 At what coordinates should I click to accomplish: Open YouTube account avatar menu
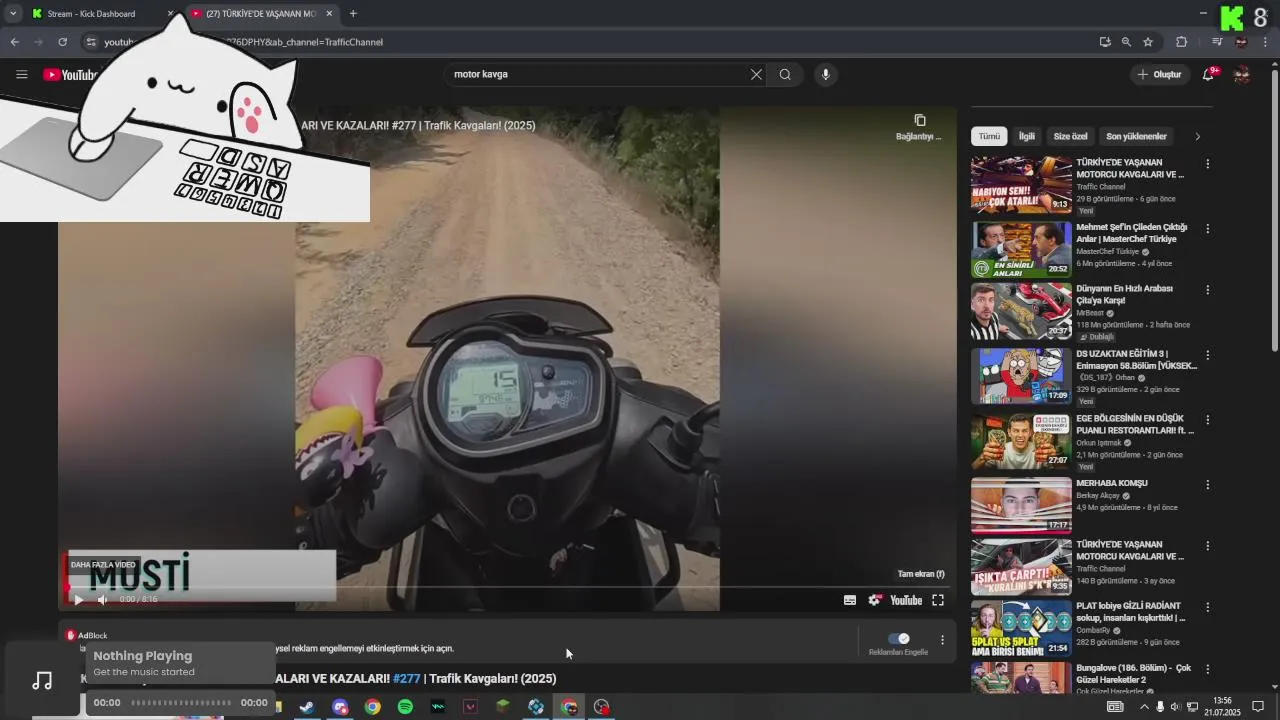[x=1242, y=74]
